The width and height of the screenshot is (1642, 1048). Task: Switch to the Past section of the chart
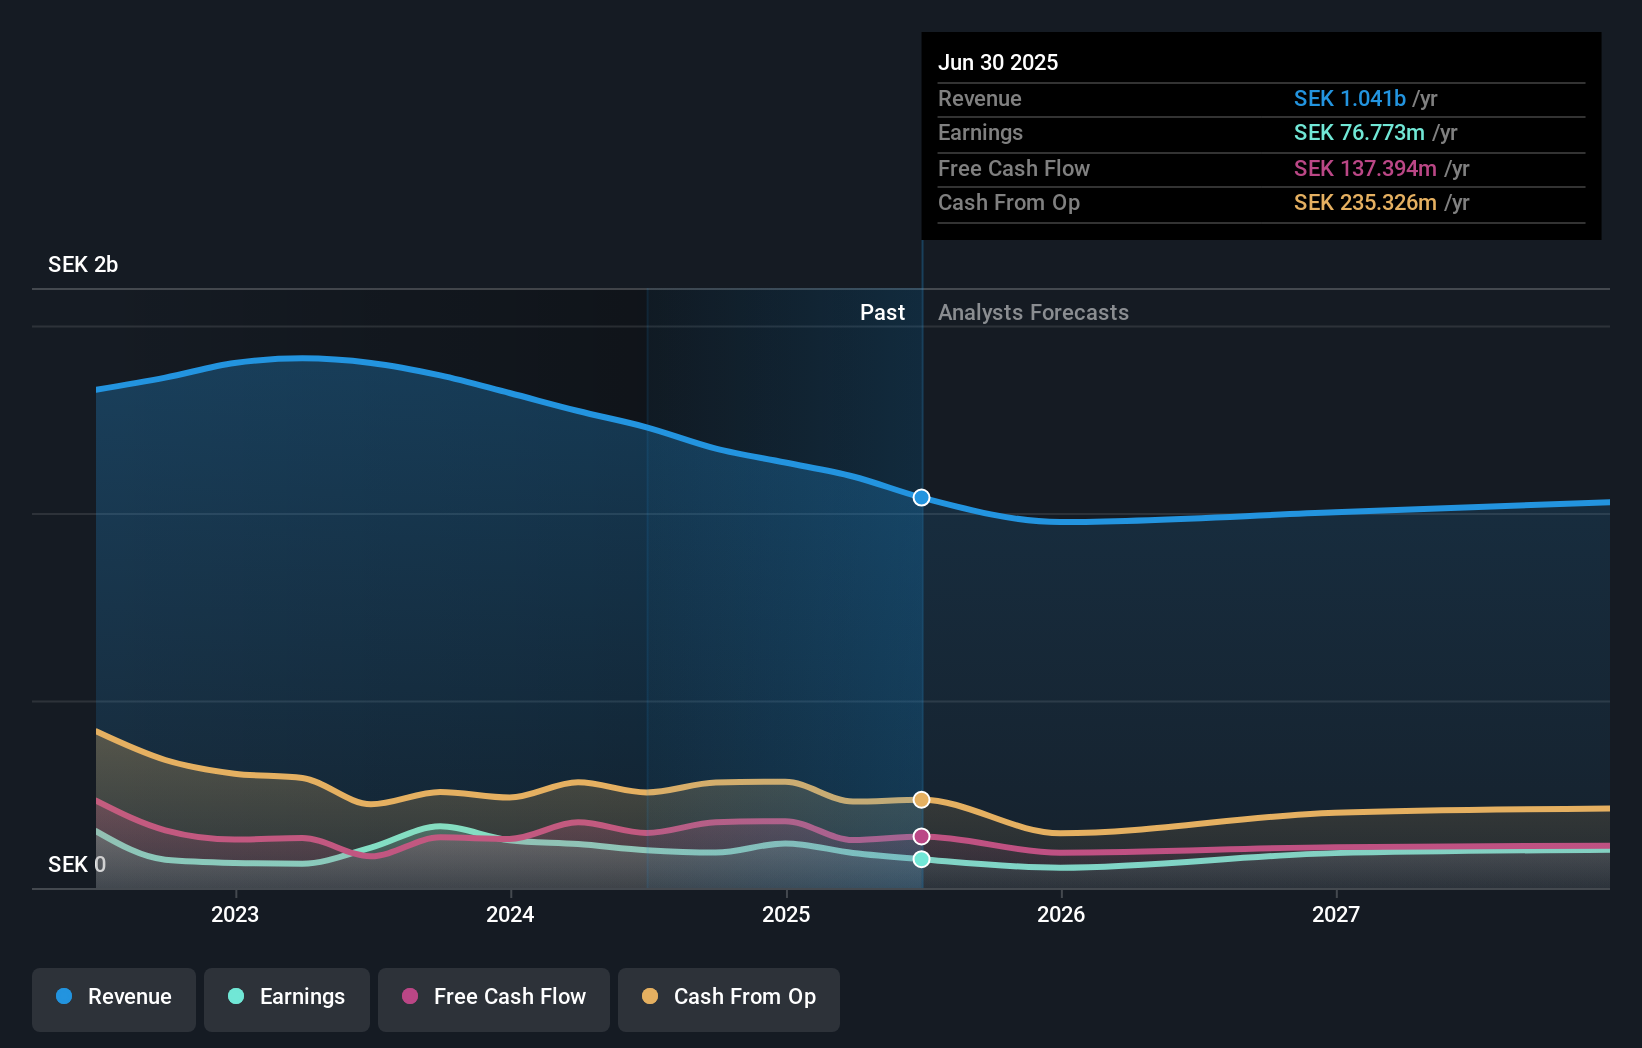(882, 312)
